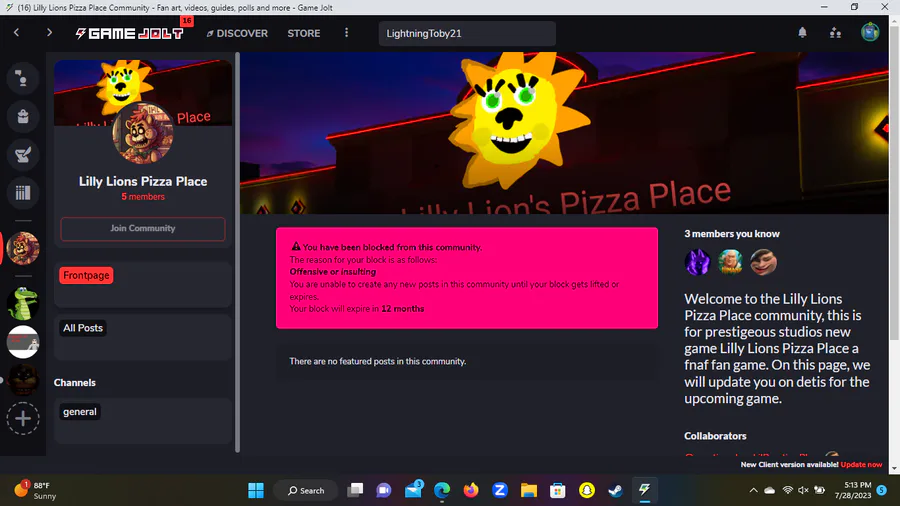Open the Mail app on taskbar
Image resolution: width=900 pixels, height=506 pixels.
(413, 491)
